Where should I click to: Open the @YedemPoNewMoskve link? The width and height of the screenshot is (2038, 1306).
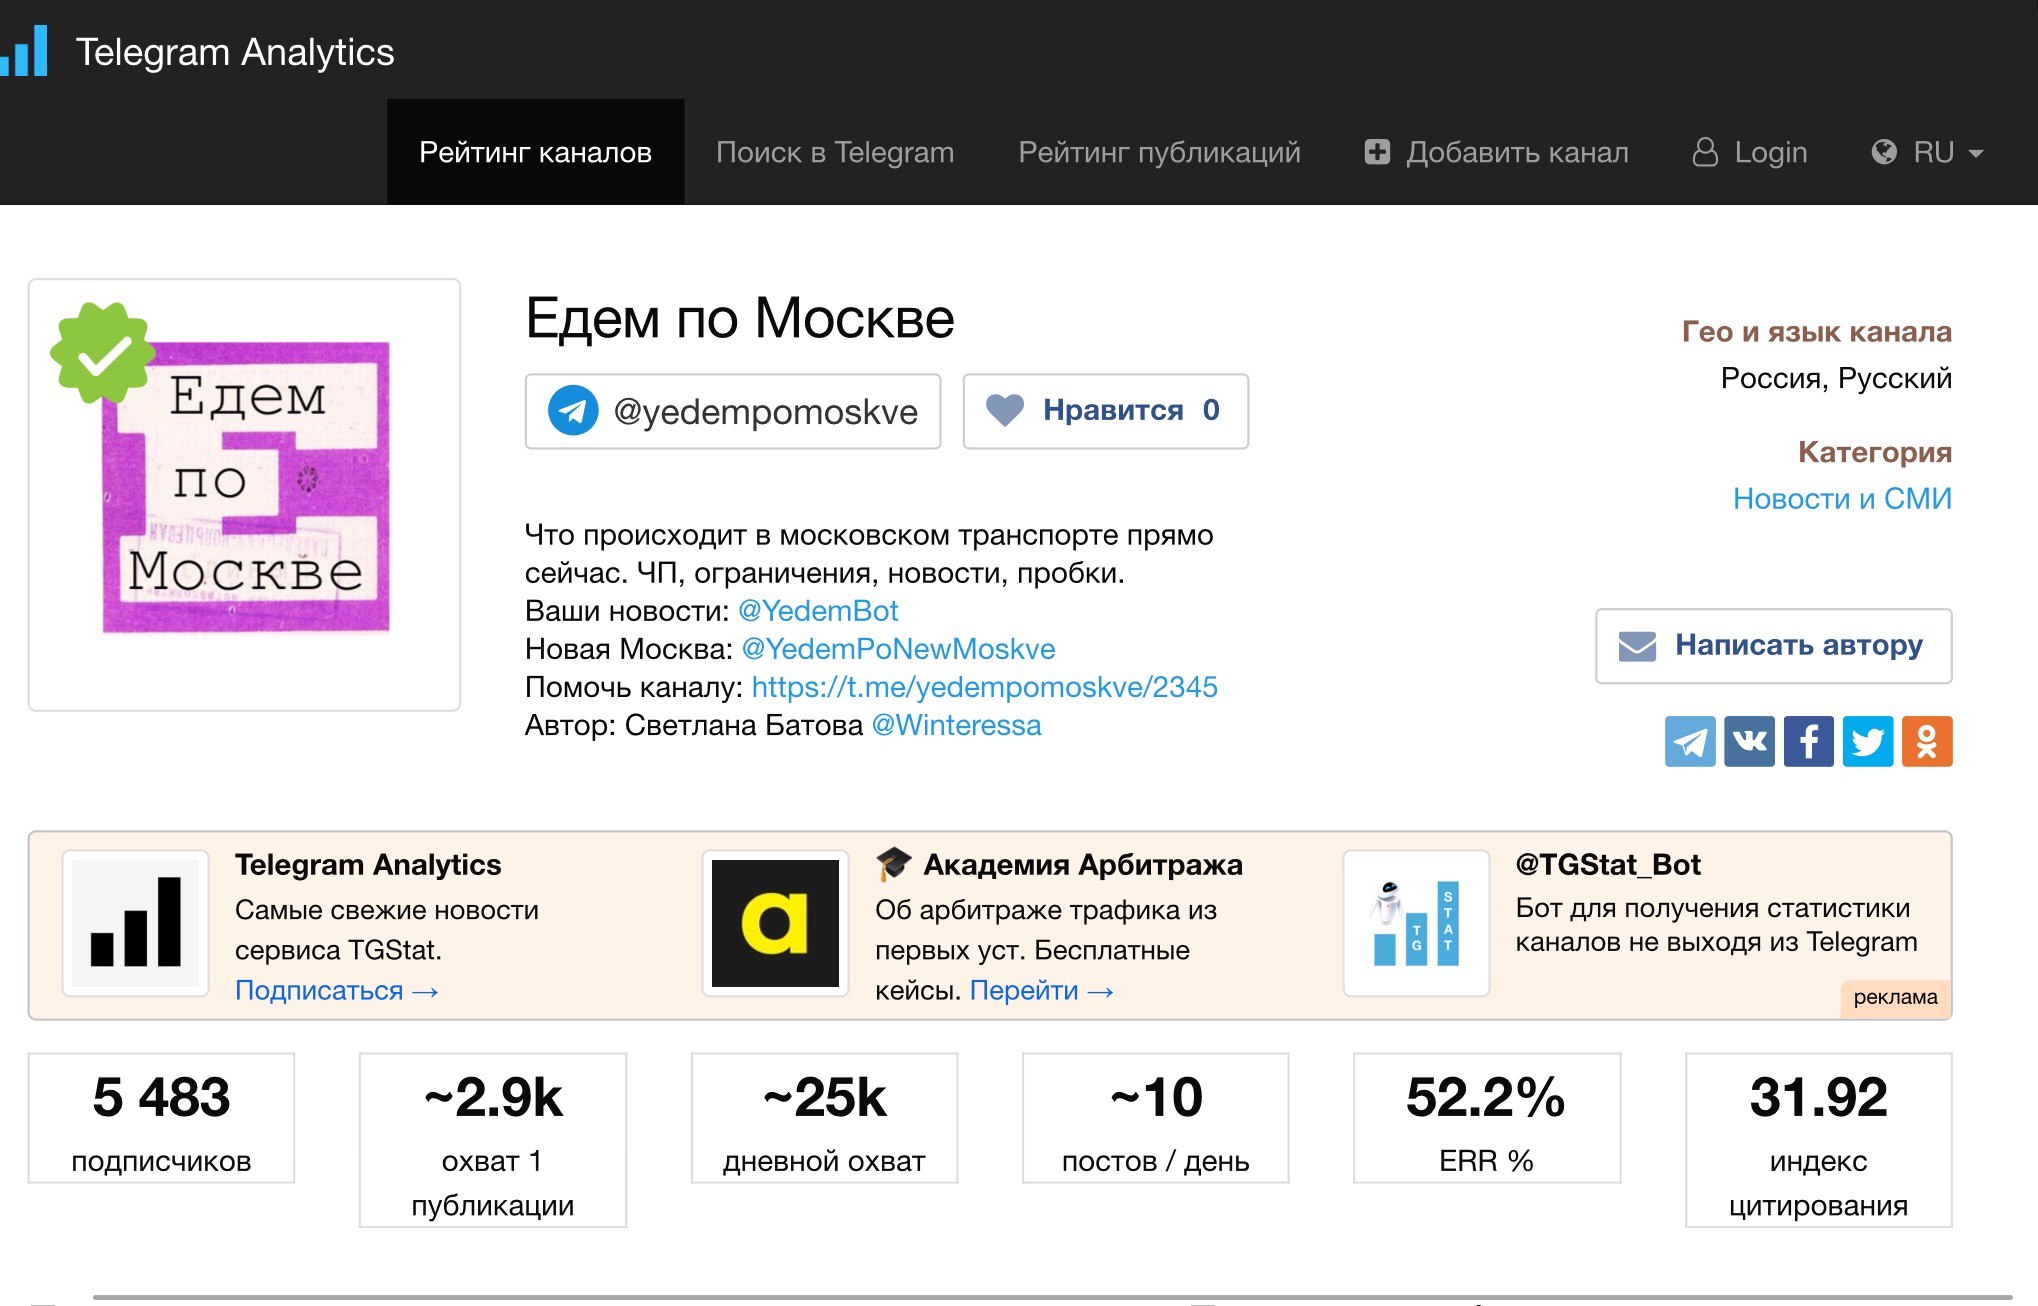[x=898, y=648]
